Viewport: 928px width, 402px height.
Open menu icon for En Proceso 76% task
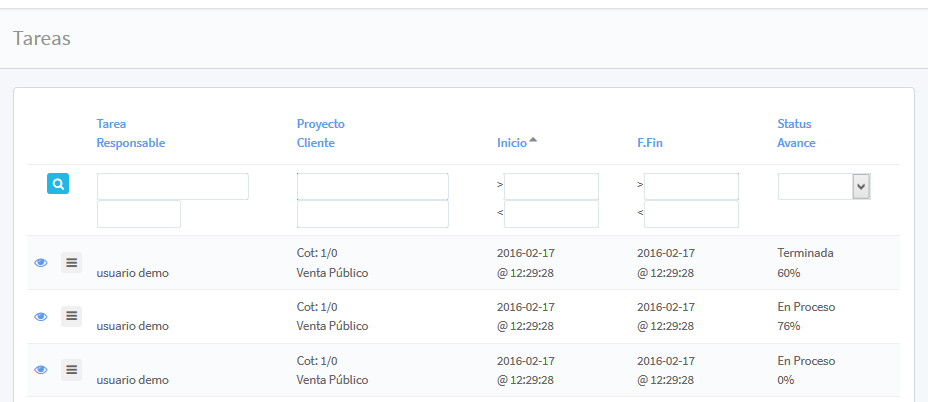pos(71,316)
